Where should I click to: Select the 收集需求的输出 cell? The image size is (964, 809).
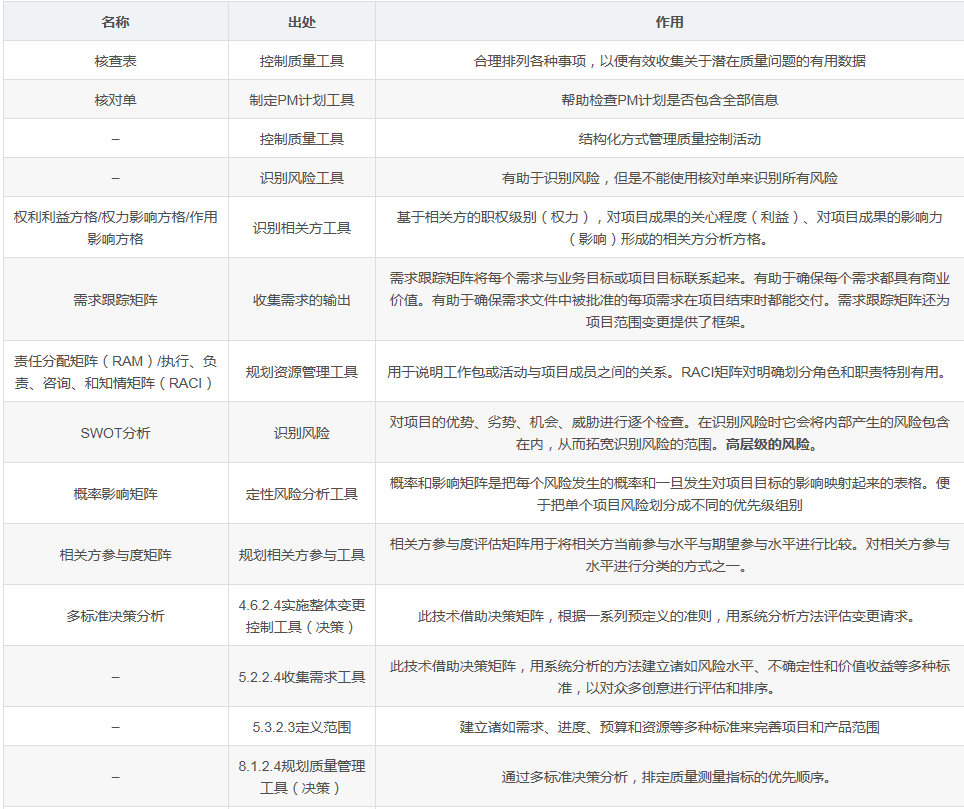[x=302, y=299]
